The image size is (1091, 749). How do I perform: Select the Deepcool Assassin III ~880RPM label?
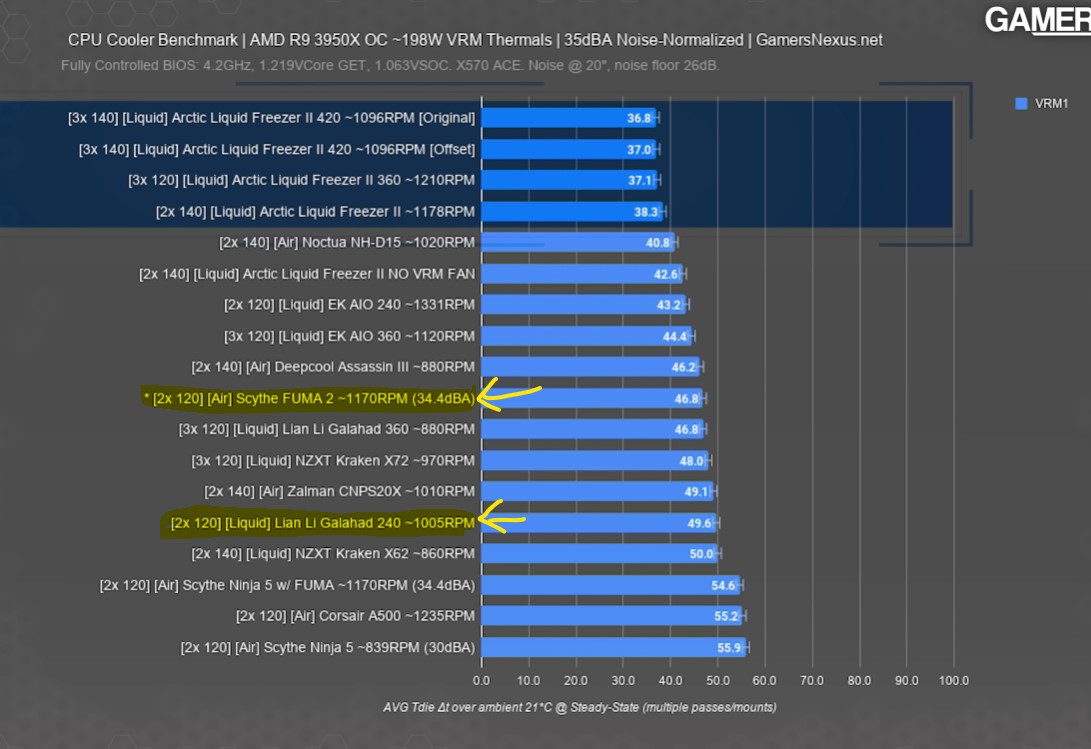point(333,367)
